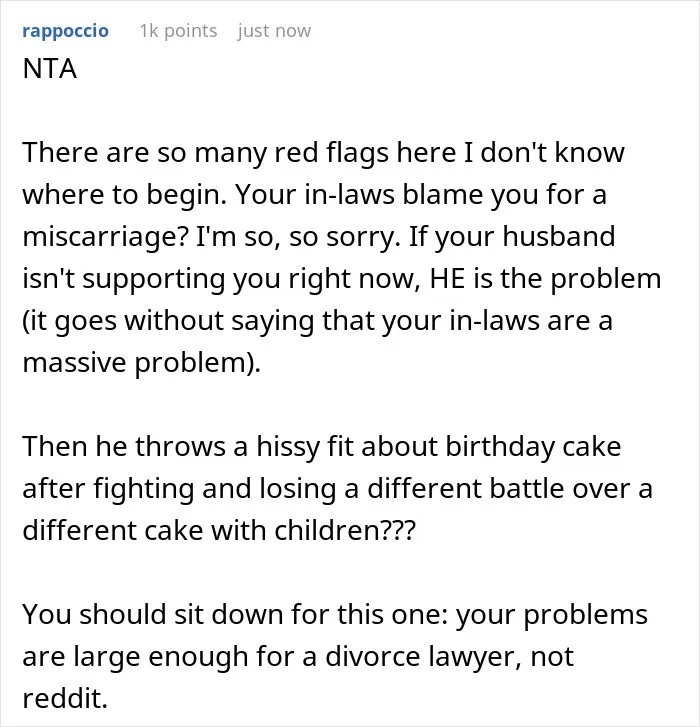Click the sentence 'You should sit down'
The width and height of the screenshot is (700, 727).
335,656
